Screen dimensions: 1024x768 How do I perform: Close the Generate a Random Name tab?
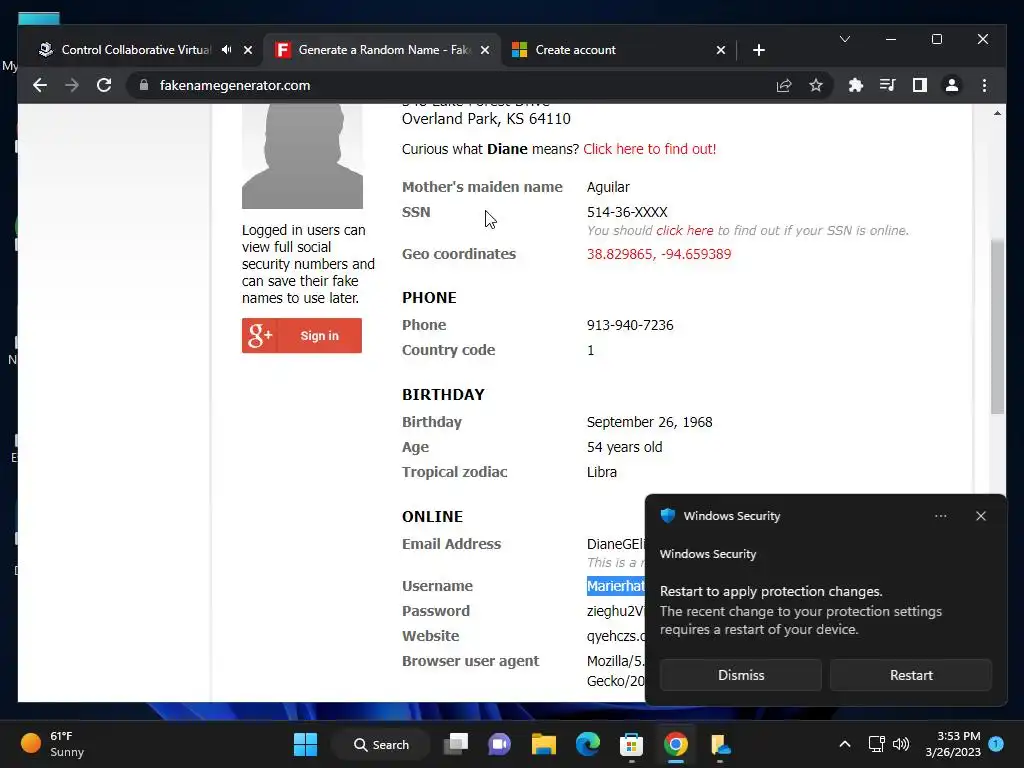tap(485, 50)
